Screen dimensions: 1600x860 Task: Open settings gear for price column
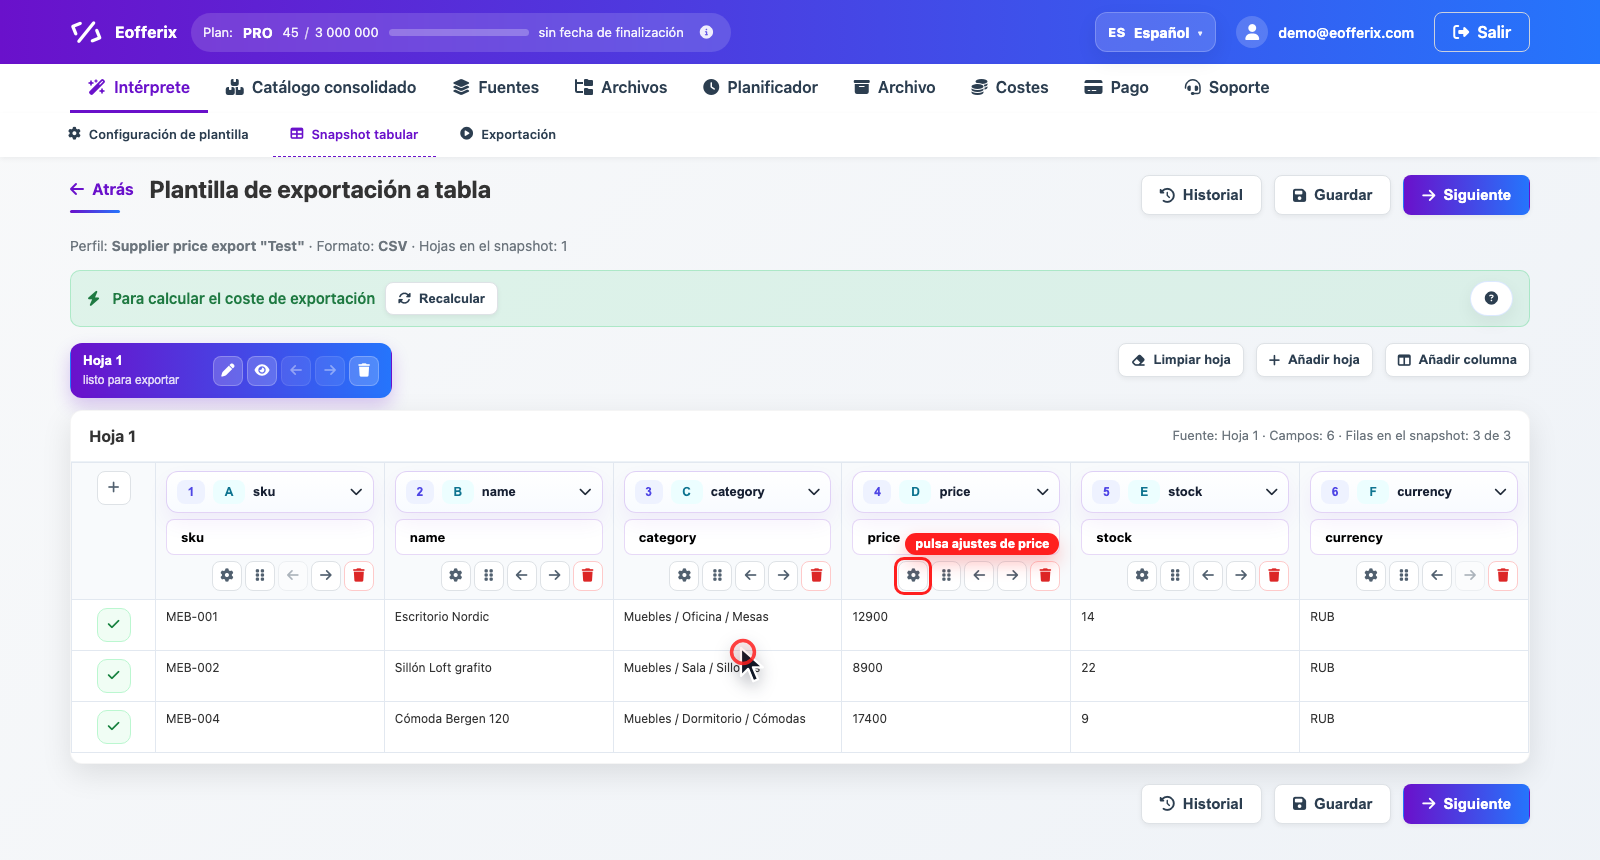click(x=913, y=575)
